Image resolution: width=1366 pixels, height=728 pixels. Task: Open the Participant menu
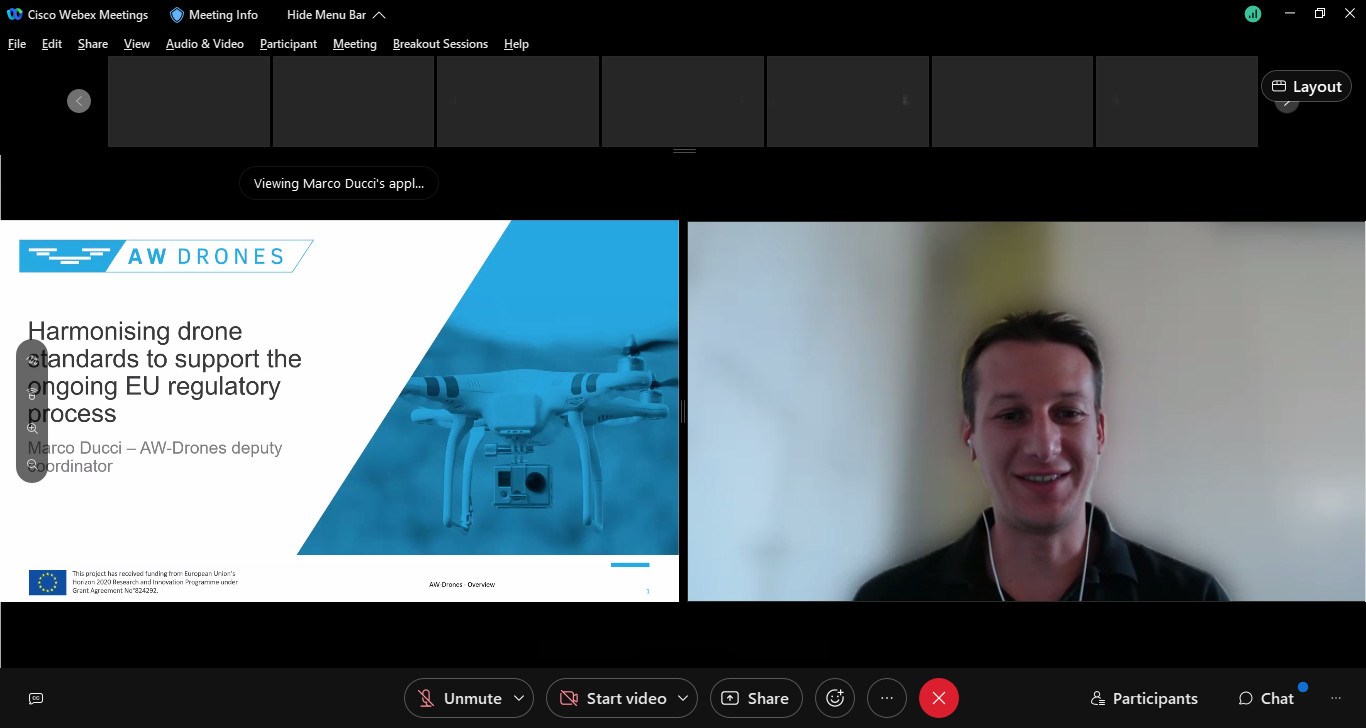pyautogui.click(x=288, y=44)
